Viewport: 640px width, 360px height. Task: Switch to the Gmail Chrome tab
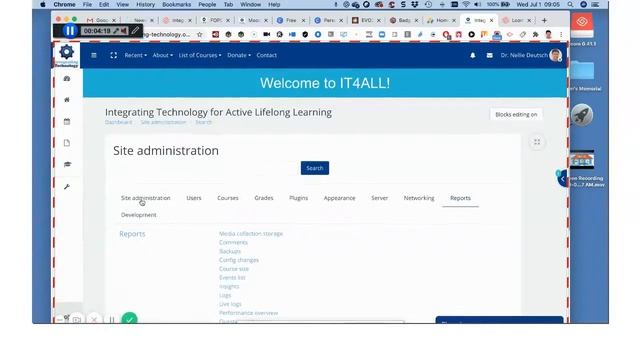[101, 20]
